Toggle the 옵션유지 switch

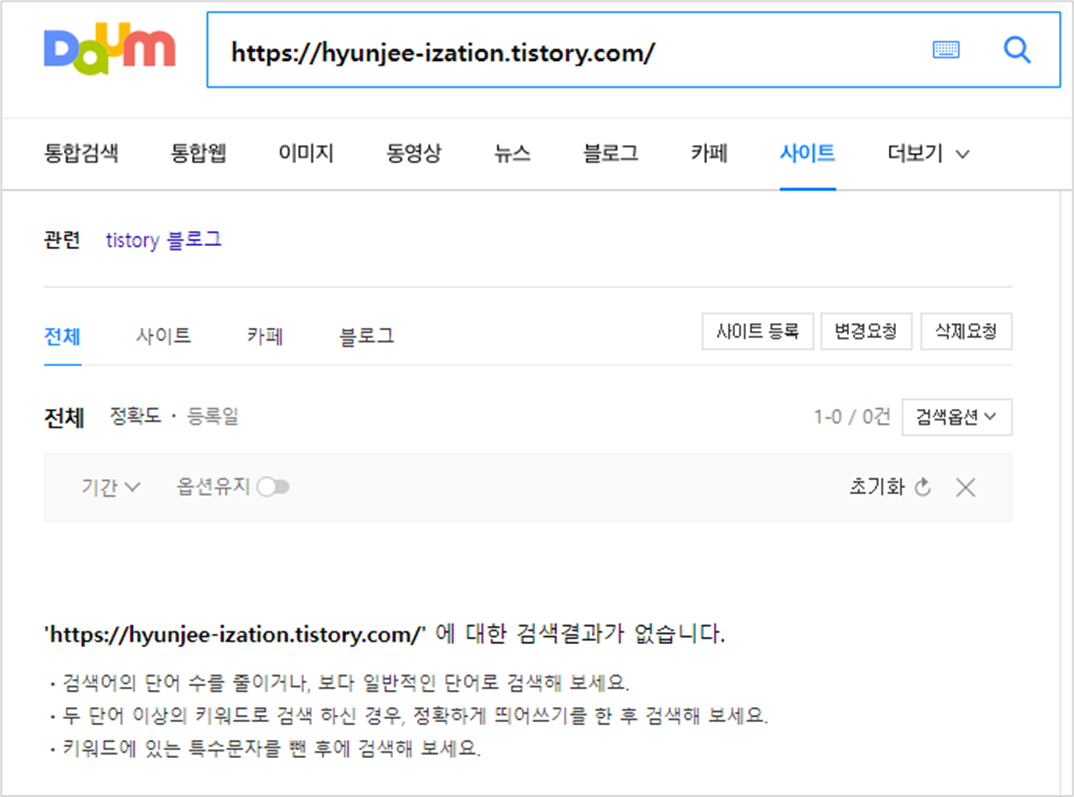point(273,487)
